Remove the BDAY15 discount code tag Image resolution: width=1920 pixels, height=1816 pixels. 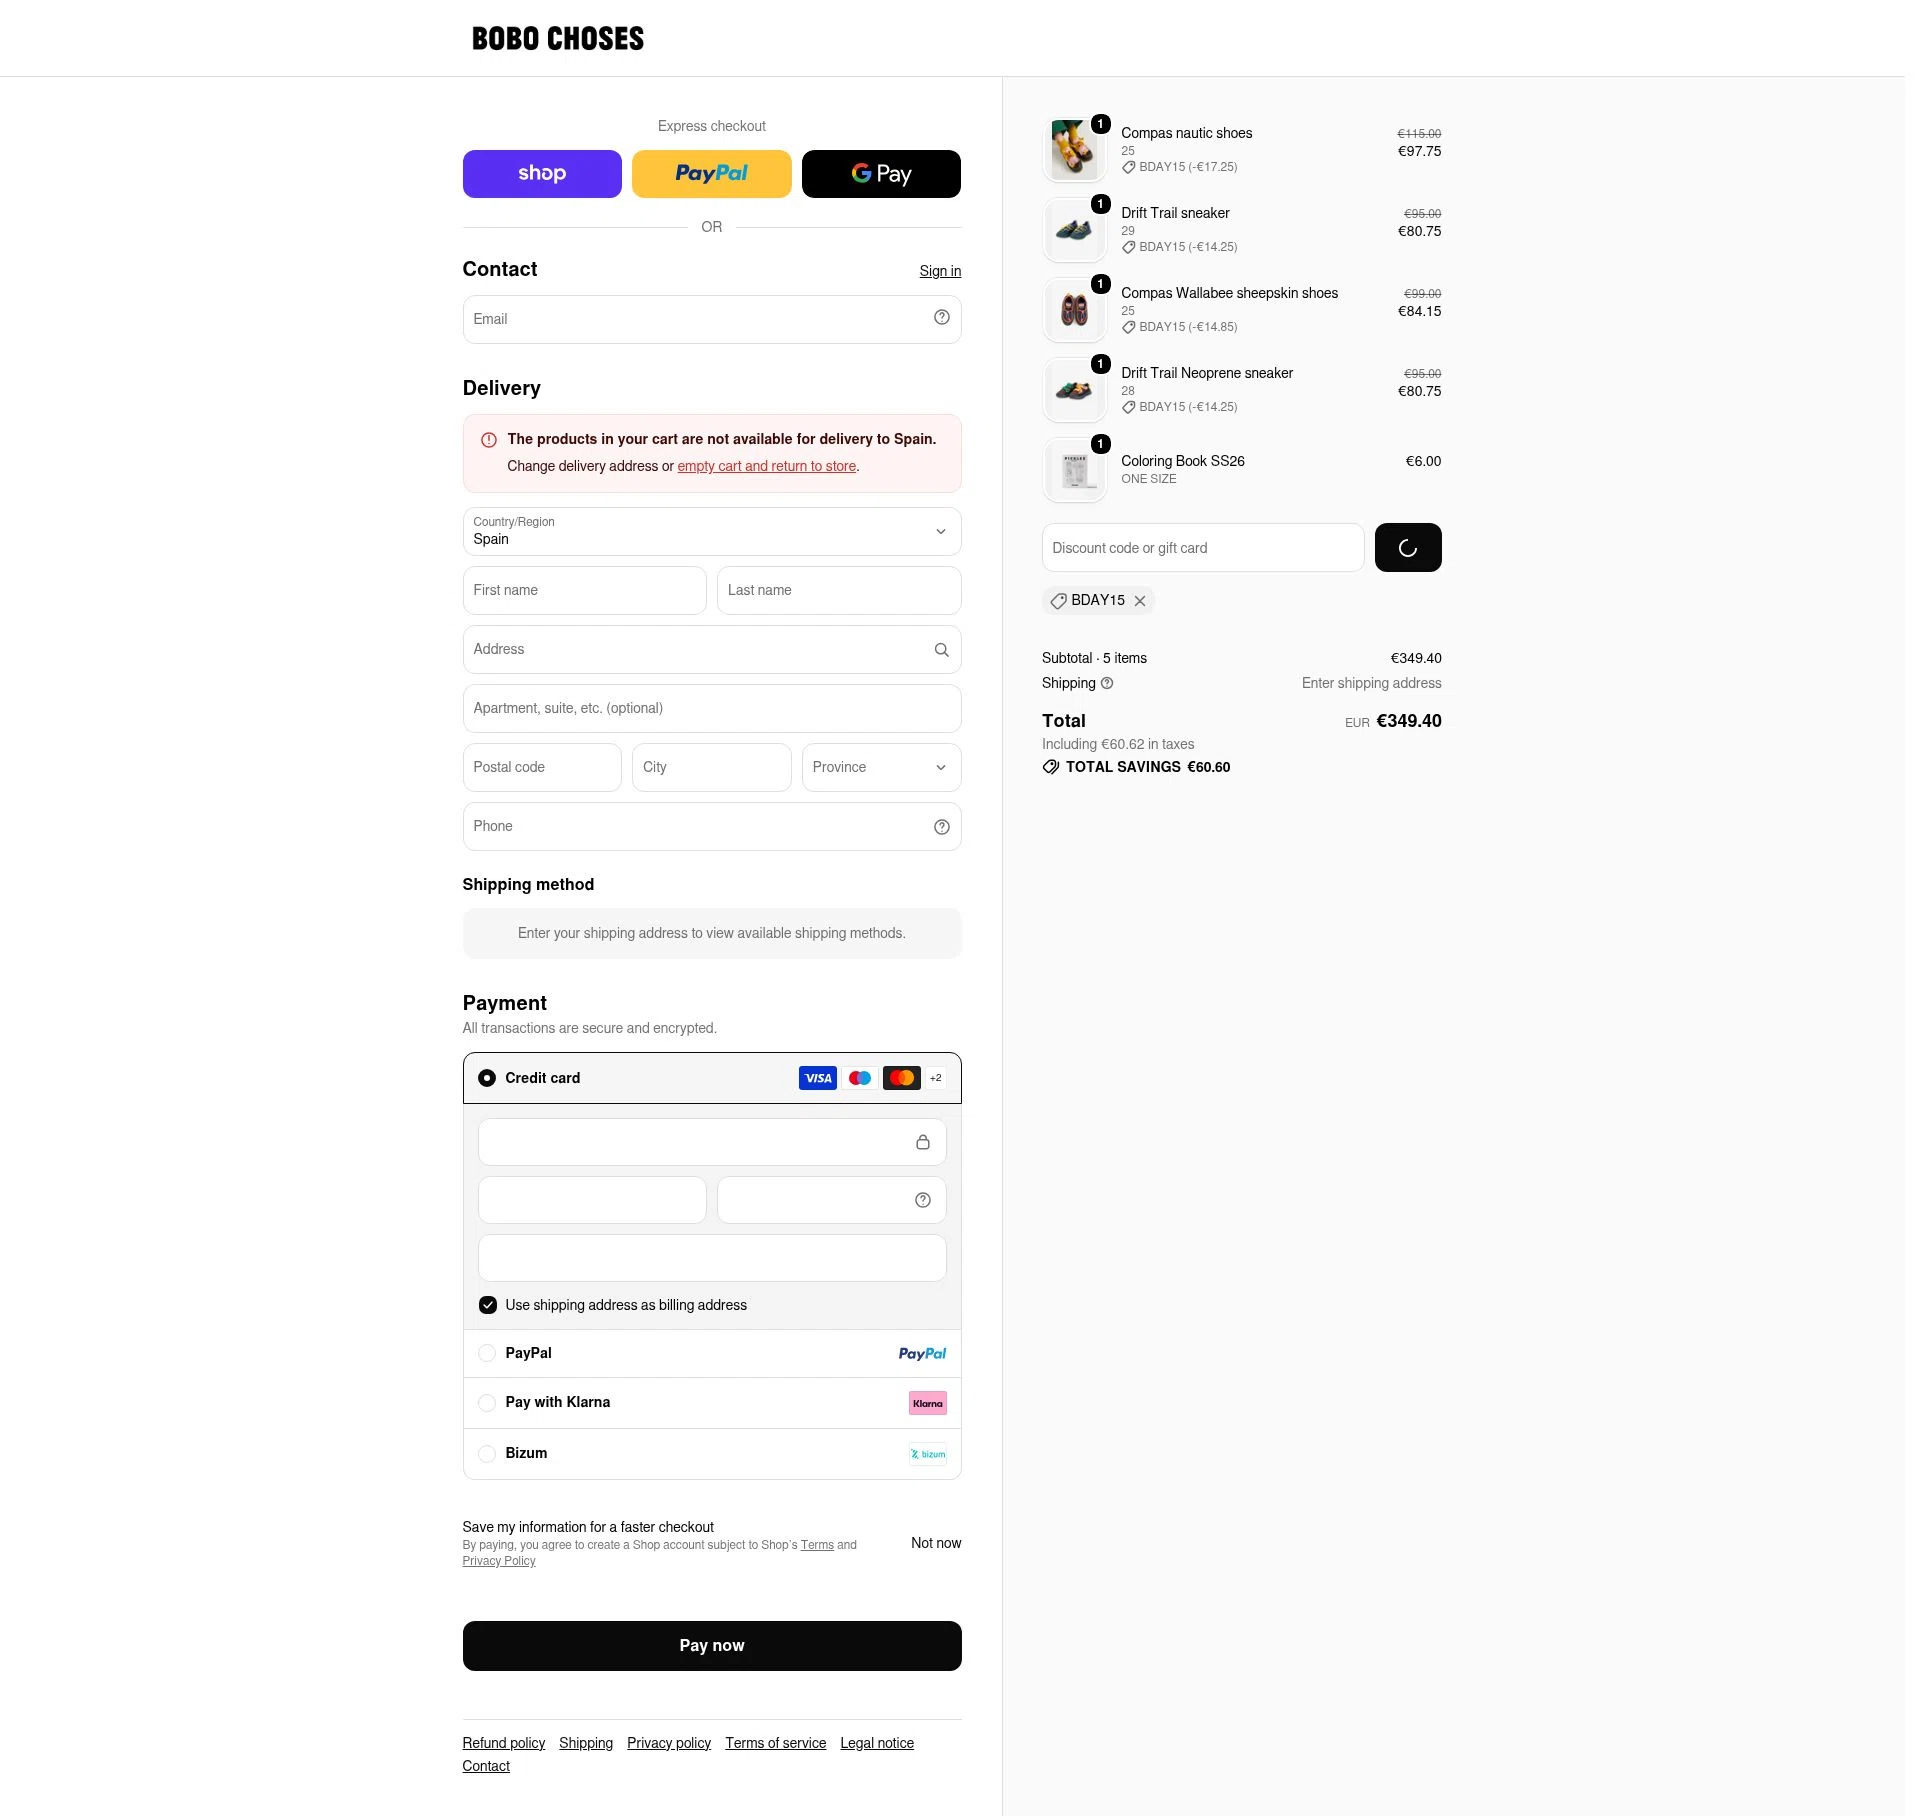tap(1140, 601)
